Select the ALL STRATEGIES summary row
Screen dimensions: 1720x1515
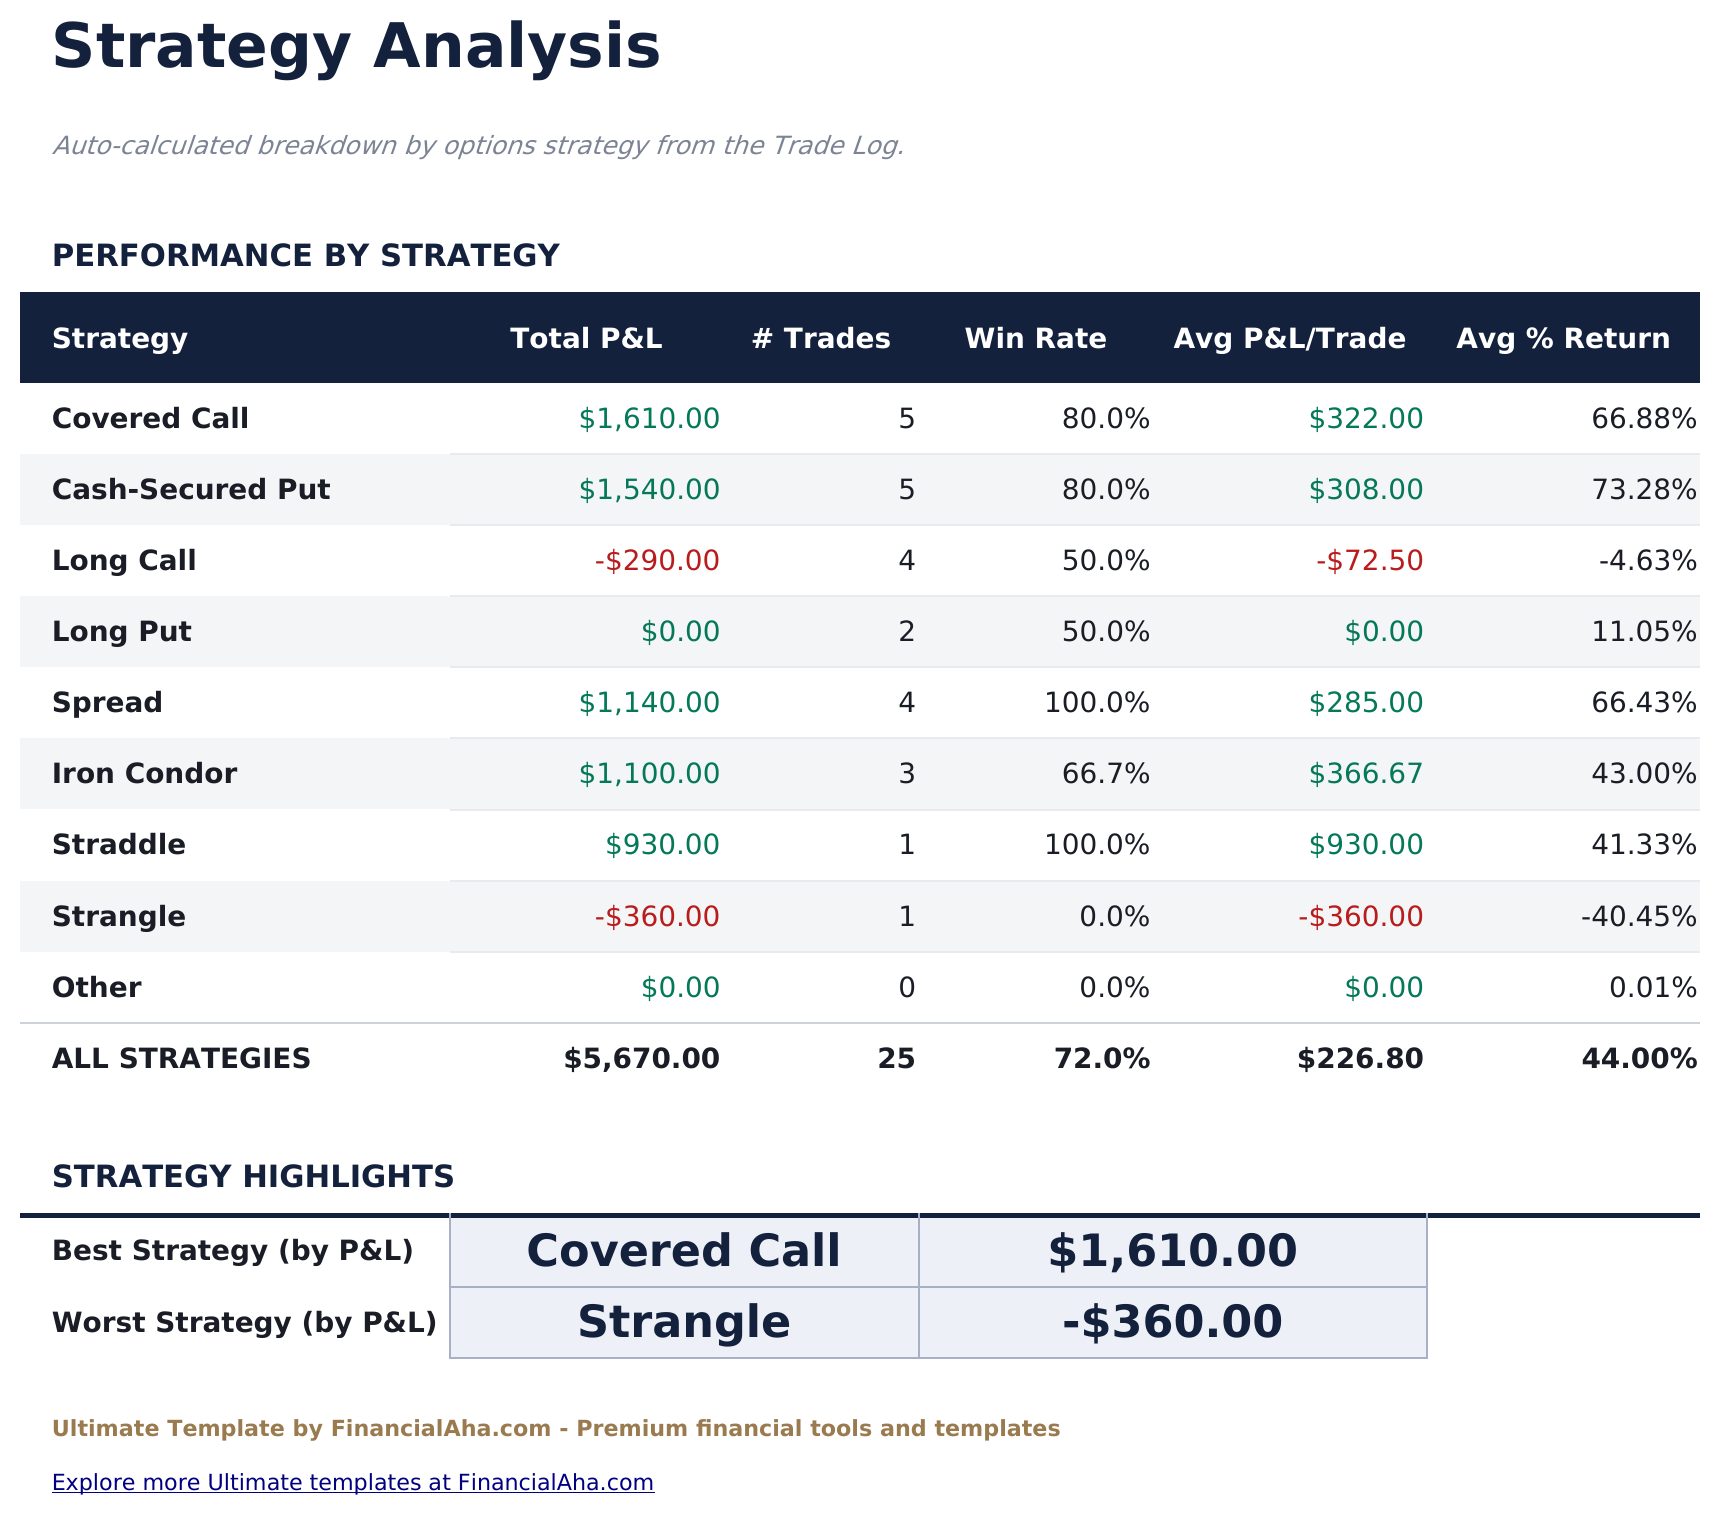click(x=180, y=1058)
